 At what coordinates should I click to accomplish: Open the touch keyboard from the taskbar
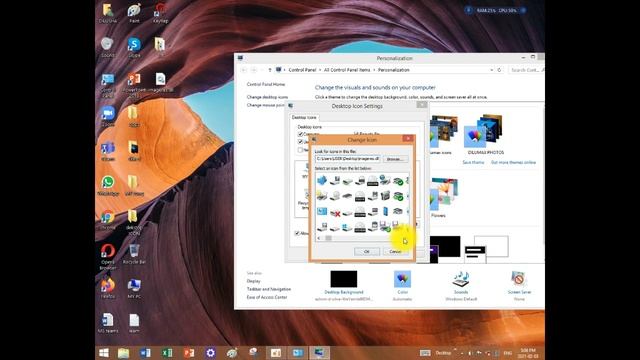pyautogui.click(x=425, y=353)
